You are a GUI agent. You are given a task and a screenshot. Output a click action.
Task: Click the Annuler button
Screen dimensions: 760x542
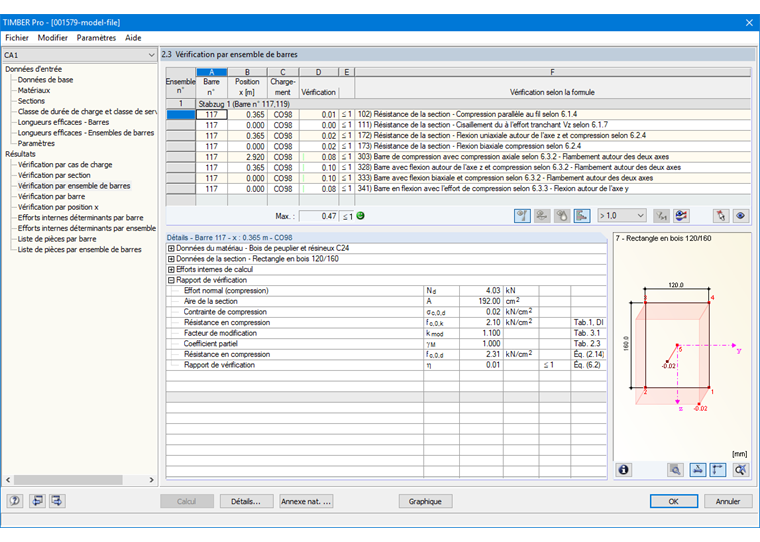pyautogui.click(x=728, y=501)
